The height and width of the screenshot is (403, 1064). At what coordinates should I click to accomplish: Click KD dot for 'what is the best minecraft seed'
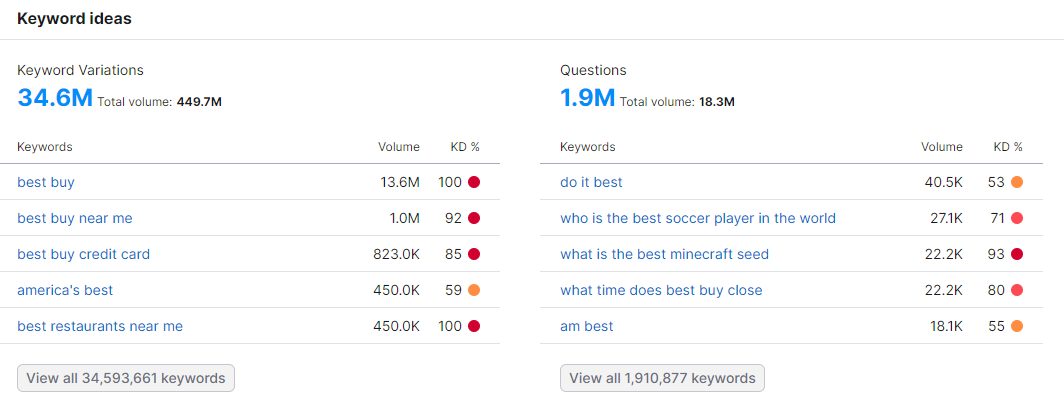pyautogui.click(x=1017, y=254)
